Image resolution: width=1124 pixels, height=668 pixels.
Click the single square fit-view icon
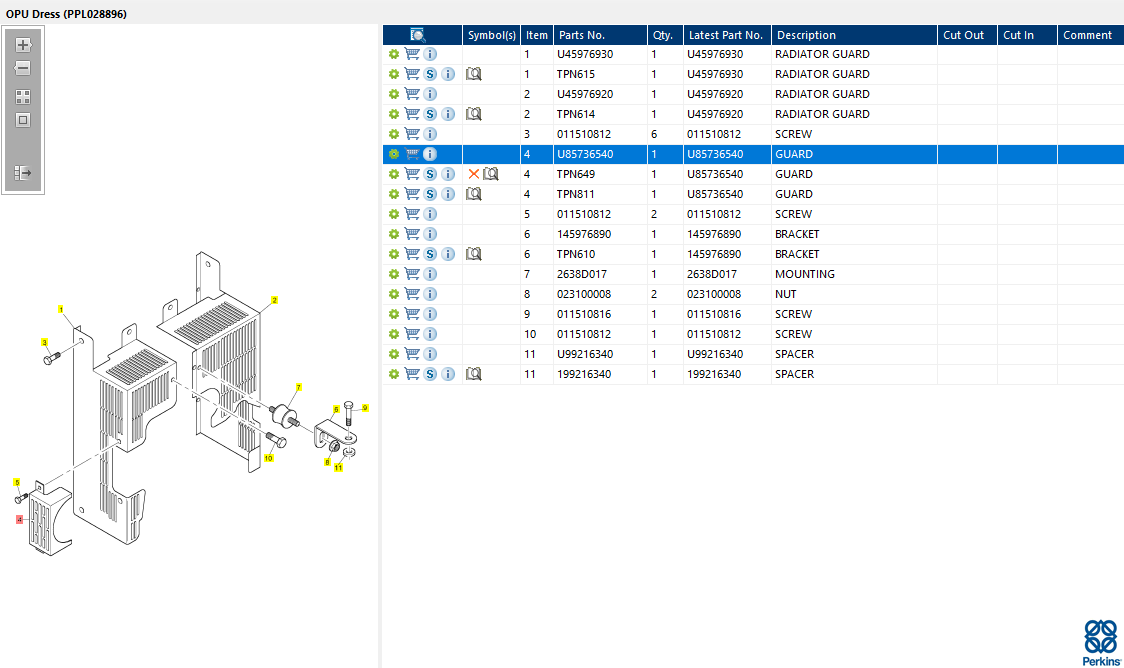coord(23,120)
